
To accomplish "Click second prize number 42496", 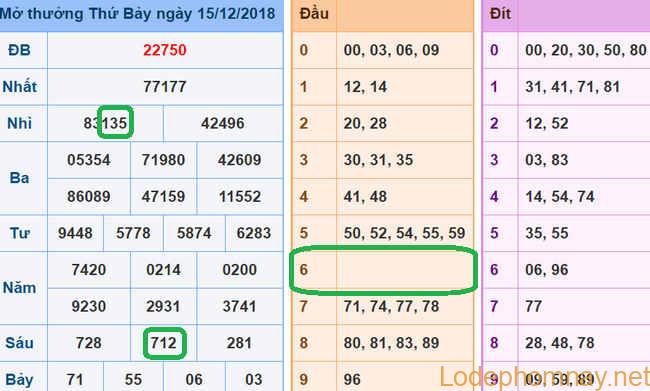I will 223,123.
